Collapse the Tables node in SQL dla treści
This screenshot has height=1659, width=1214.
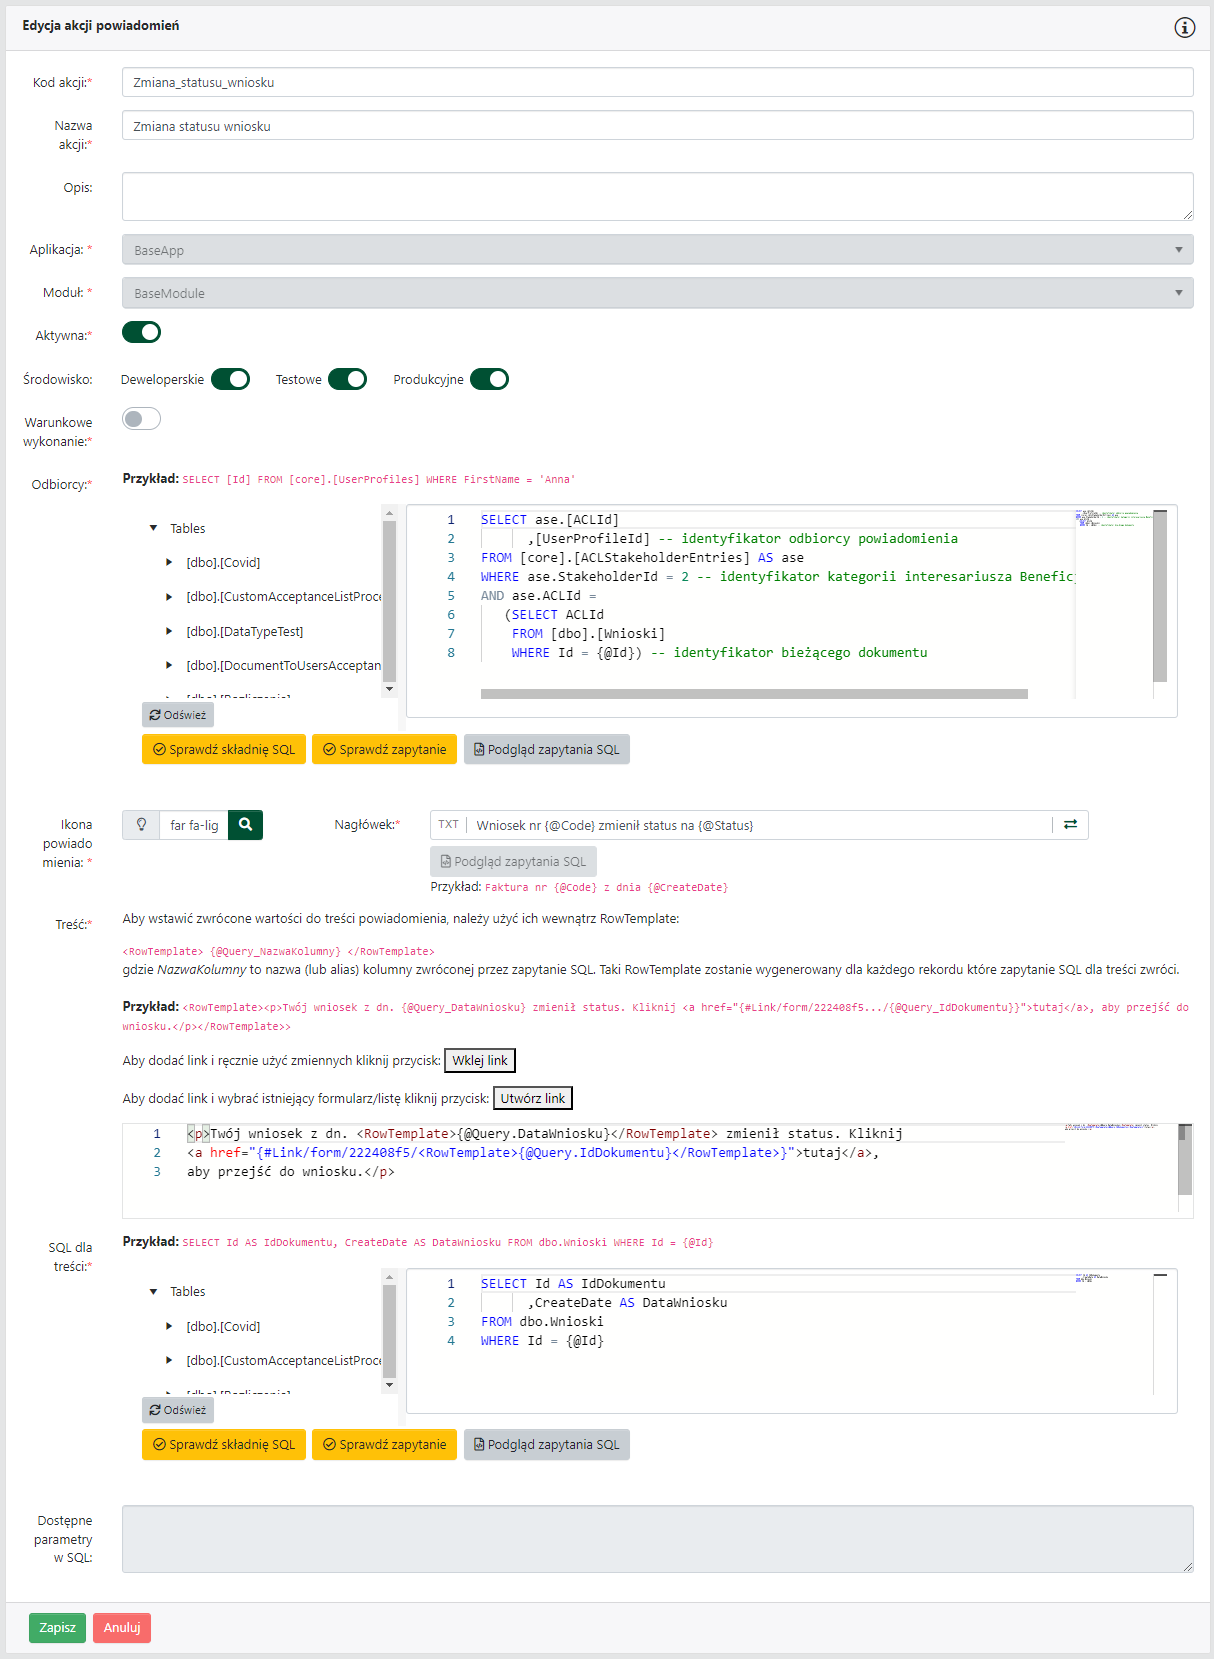pos(153,1292)
